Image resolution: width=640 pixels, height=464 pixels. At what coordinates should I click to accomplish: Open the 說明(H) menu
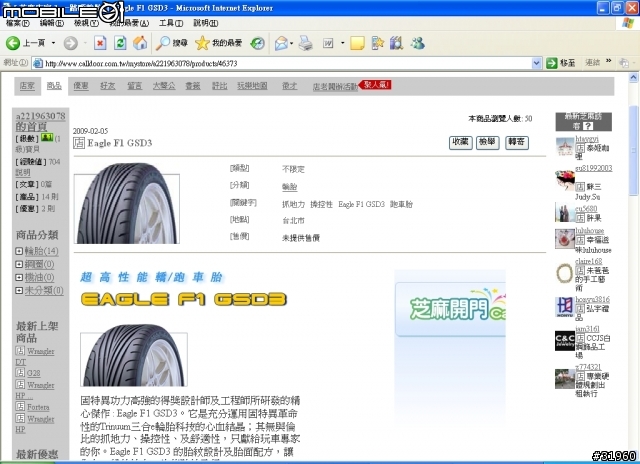click(x=205, y=23)
